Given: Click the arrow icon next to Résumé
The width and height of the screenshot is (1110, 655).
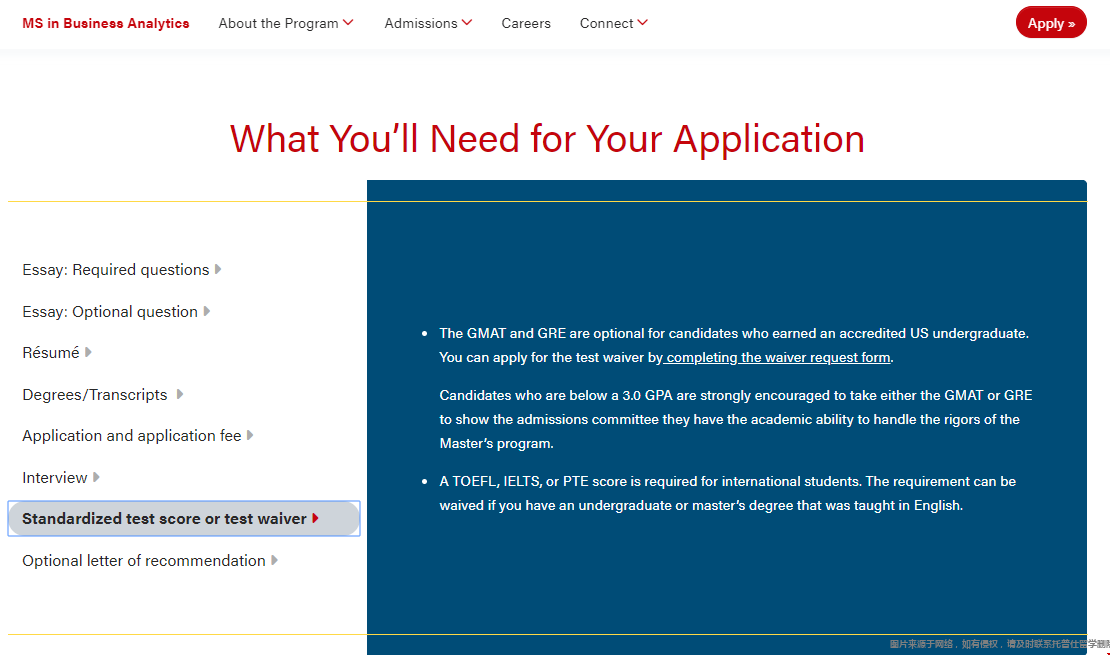Looking at the screenshot, I should 88,353.
